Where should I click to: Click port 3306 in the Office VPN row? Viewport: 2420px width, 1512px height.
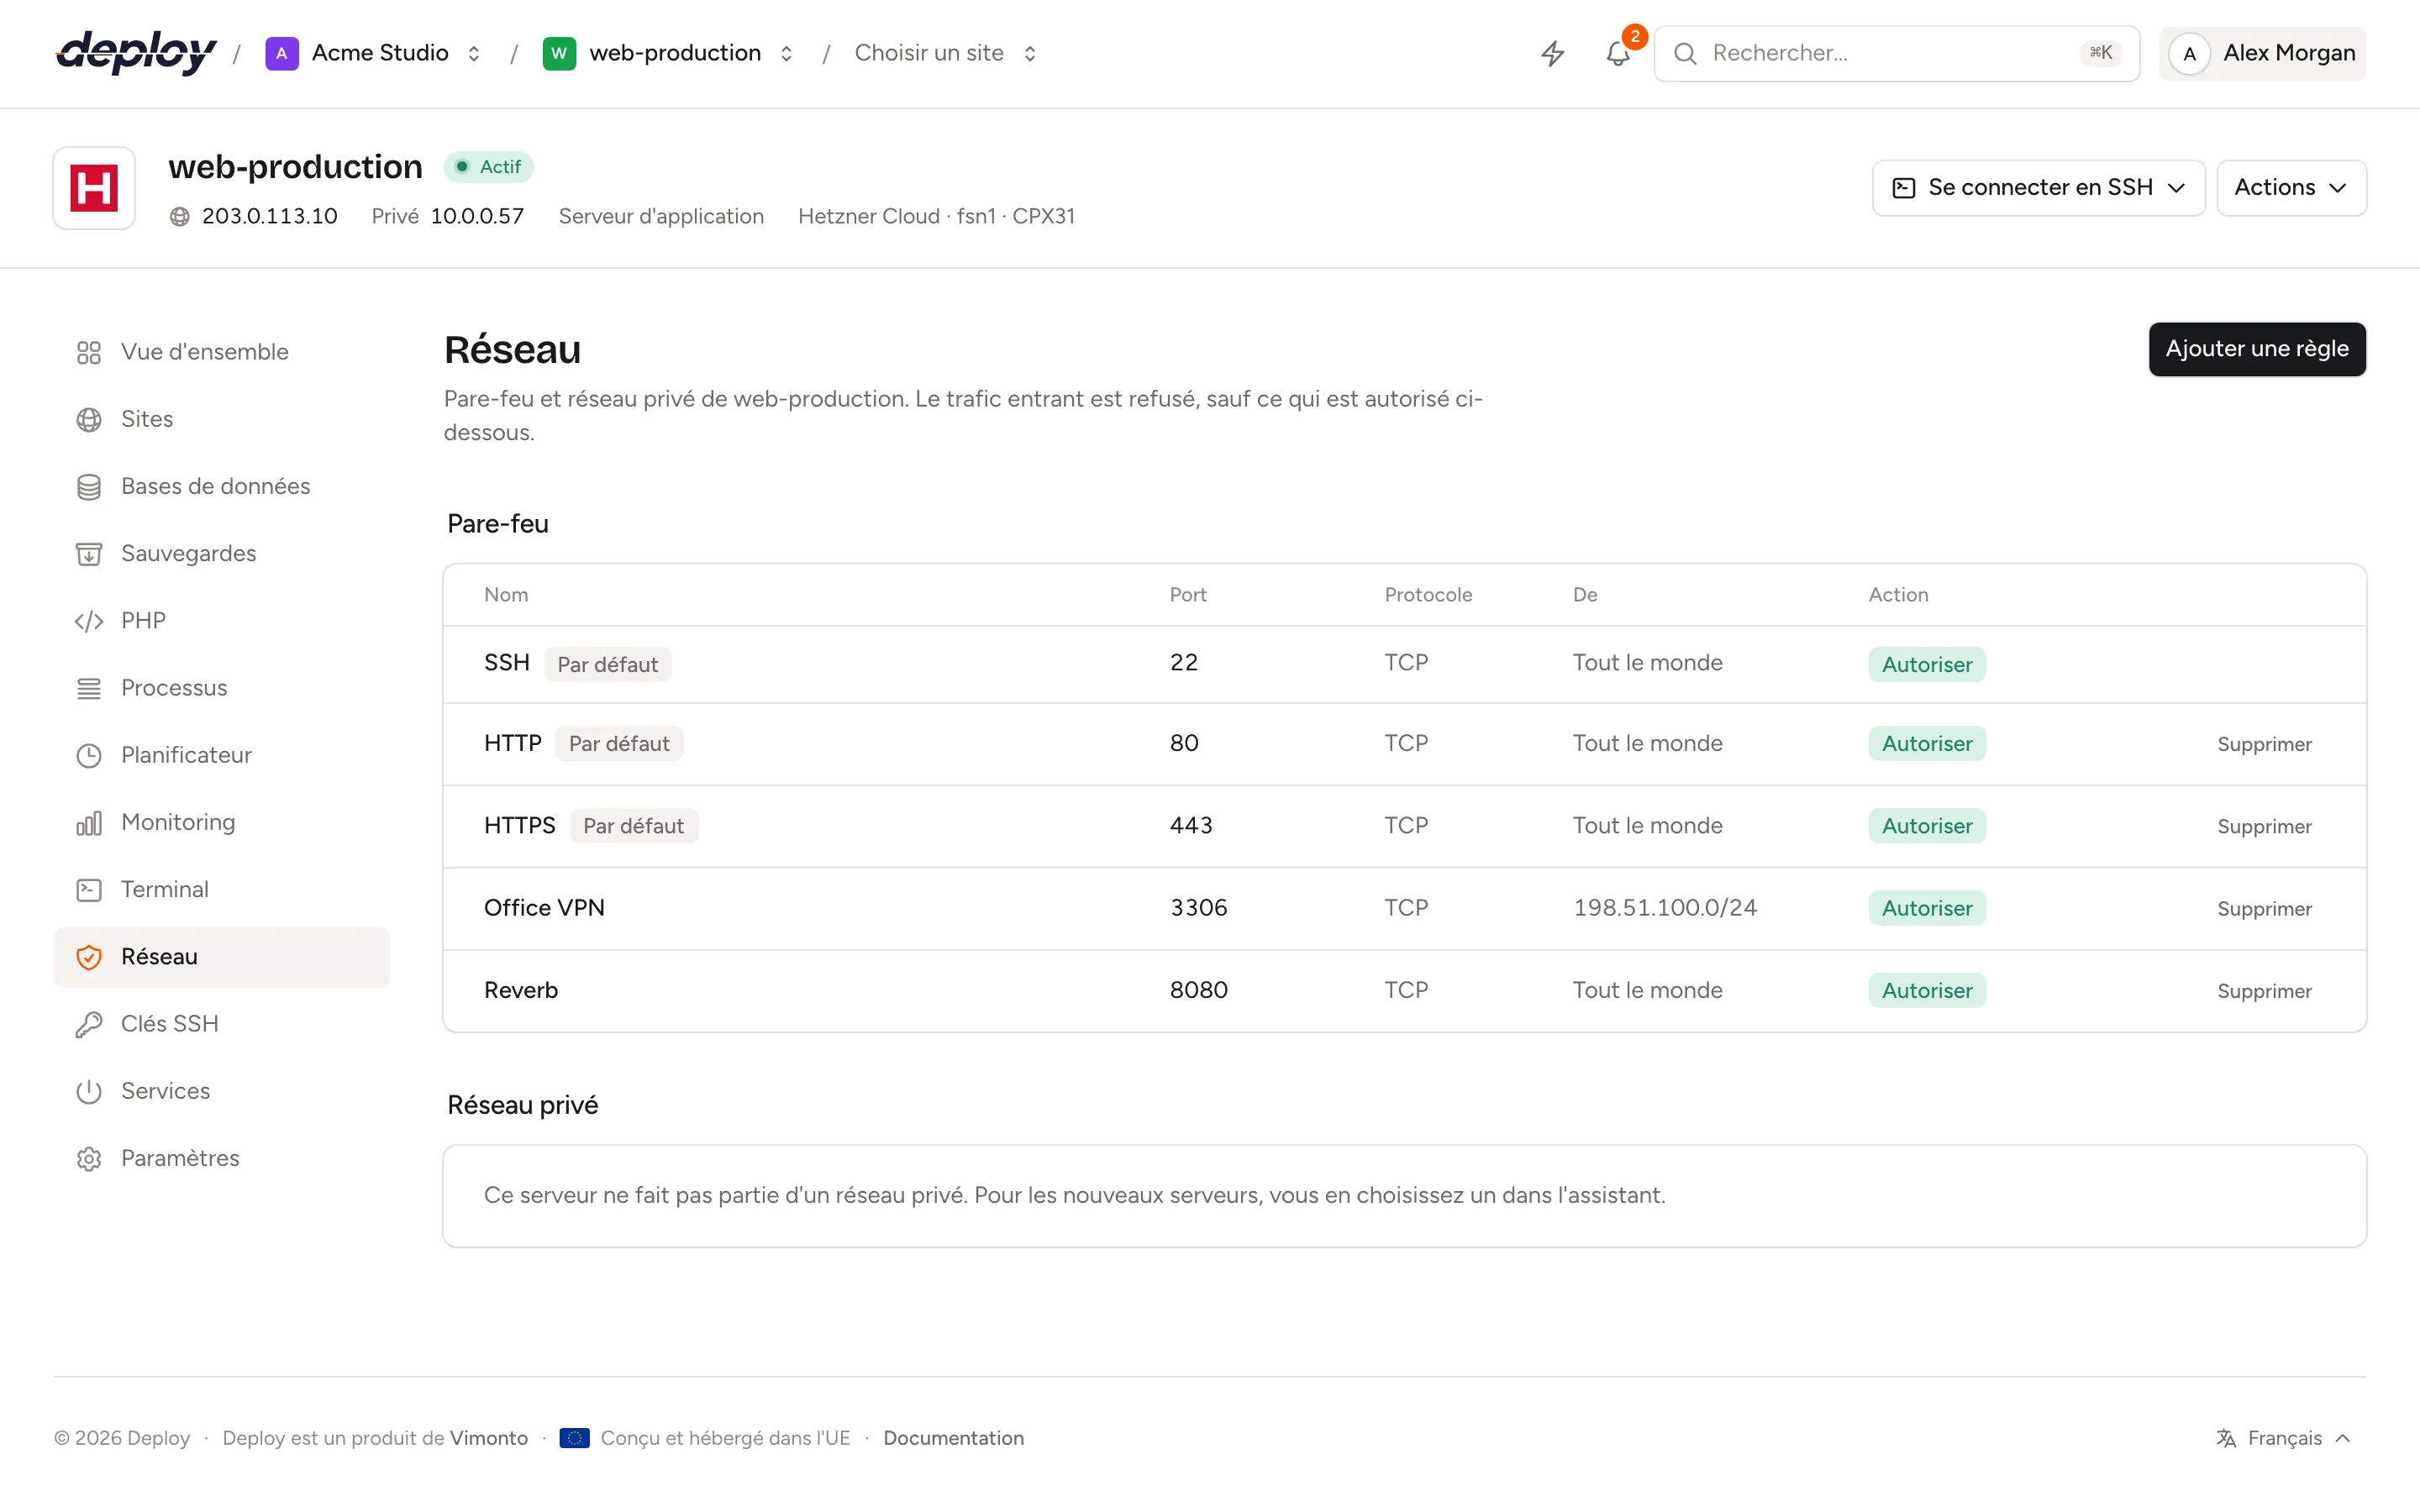1199,908
